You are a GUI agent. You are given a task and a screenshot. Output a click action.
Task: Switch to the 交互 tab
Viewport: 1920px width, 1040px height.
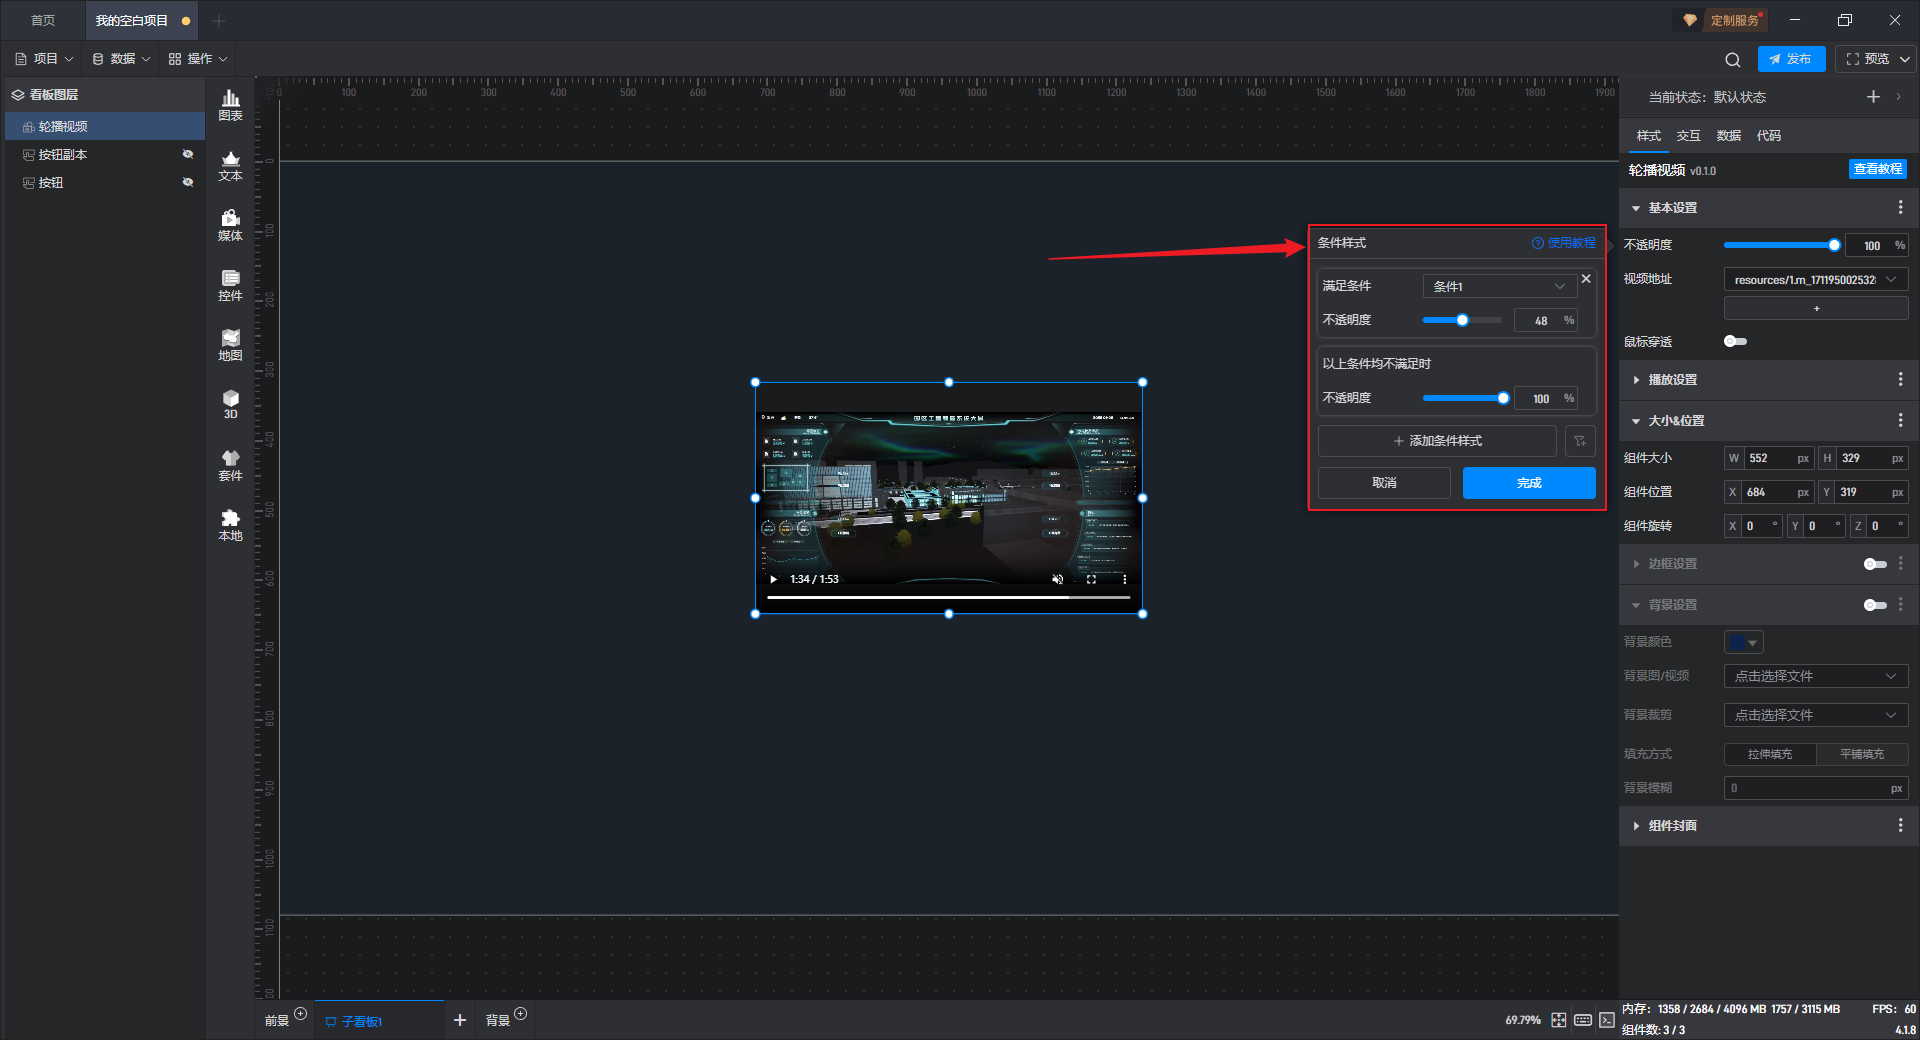[1688, 136]
